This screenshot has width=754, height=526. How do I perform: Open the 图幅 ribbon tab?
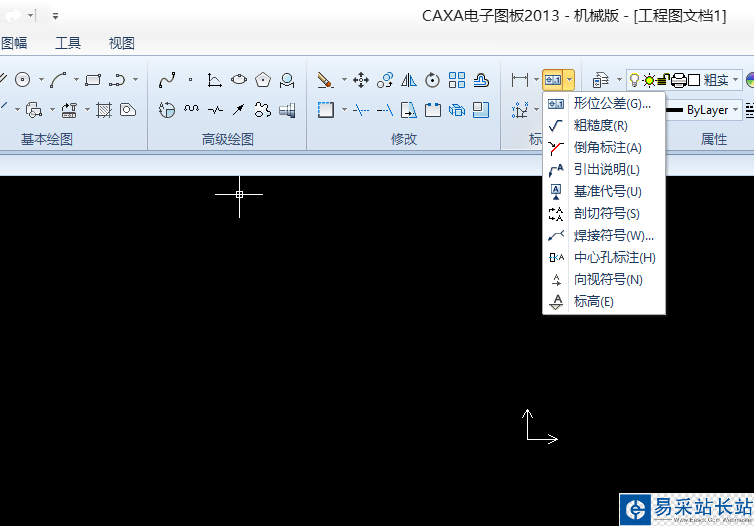click(13, 43)
